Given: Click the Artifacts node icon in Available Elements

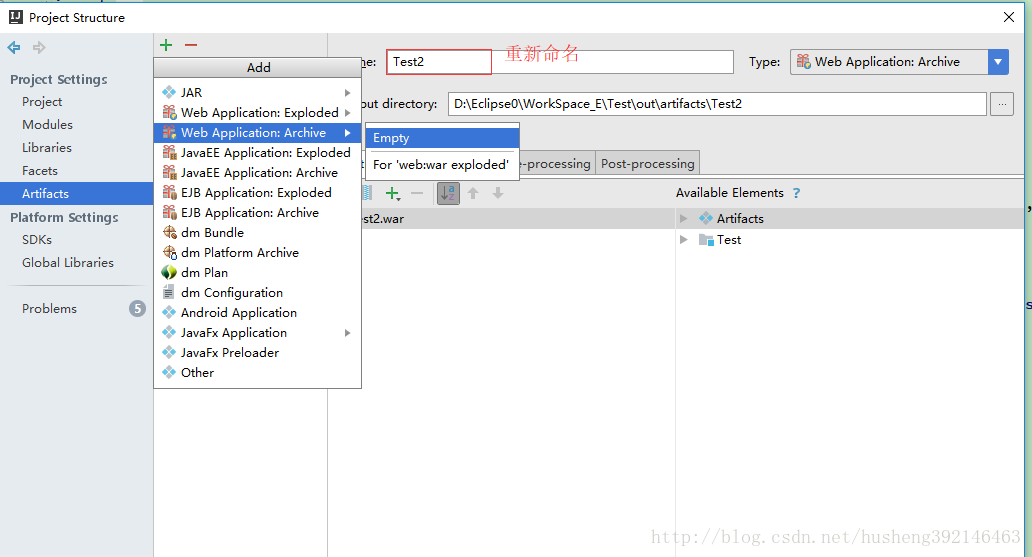Looking at the screenshot, I should pyautogui.click(x=706, y=218).
